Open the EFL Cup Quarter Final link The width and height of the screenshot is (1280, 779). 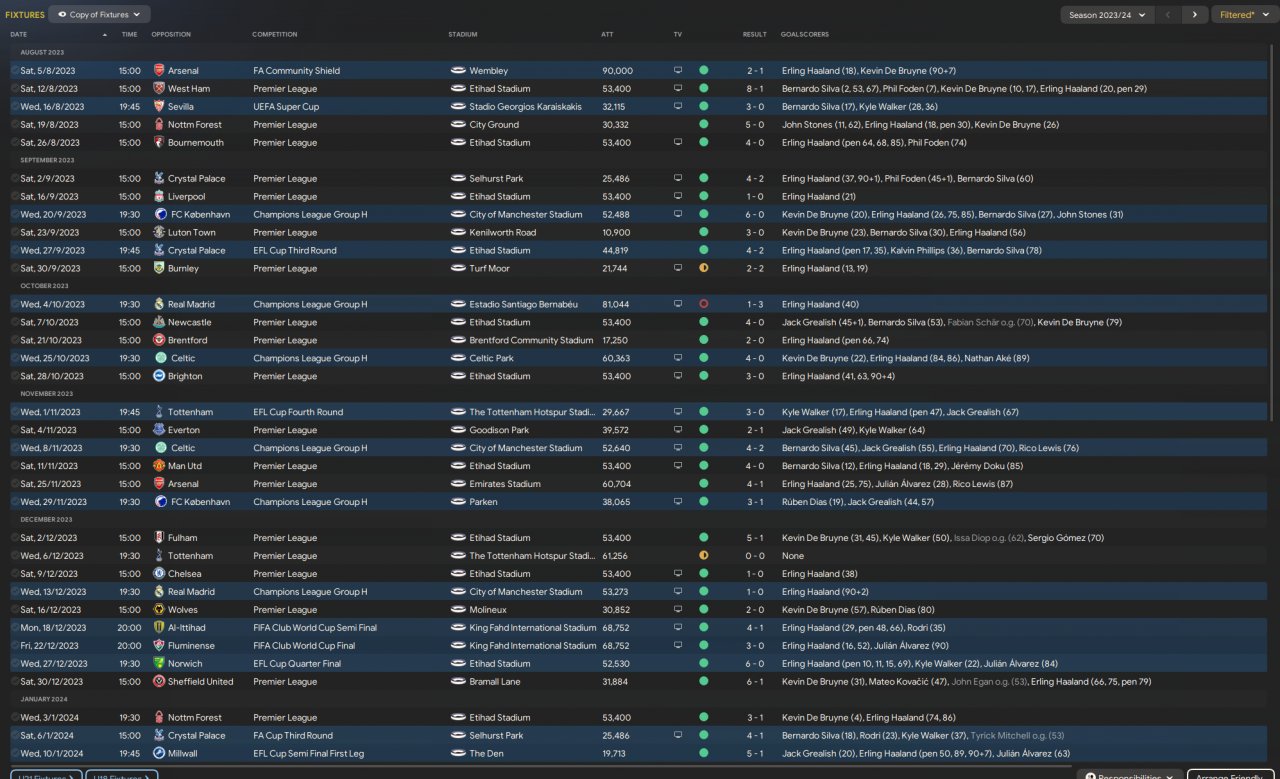(x=297, y=664)
